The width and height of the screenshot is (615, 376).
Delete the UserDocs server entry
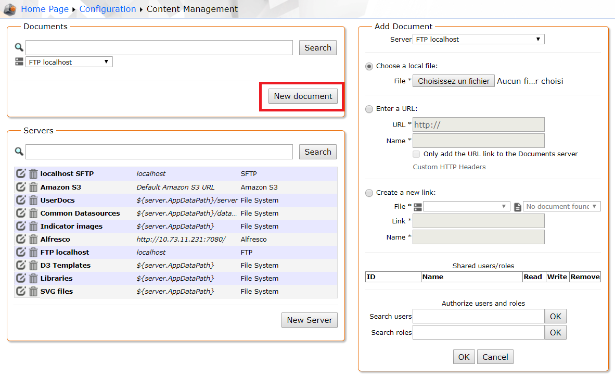click(x=33, y=200)
